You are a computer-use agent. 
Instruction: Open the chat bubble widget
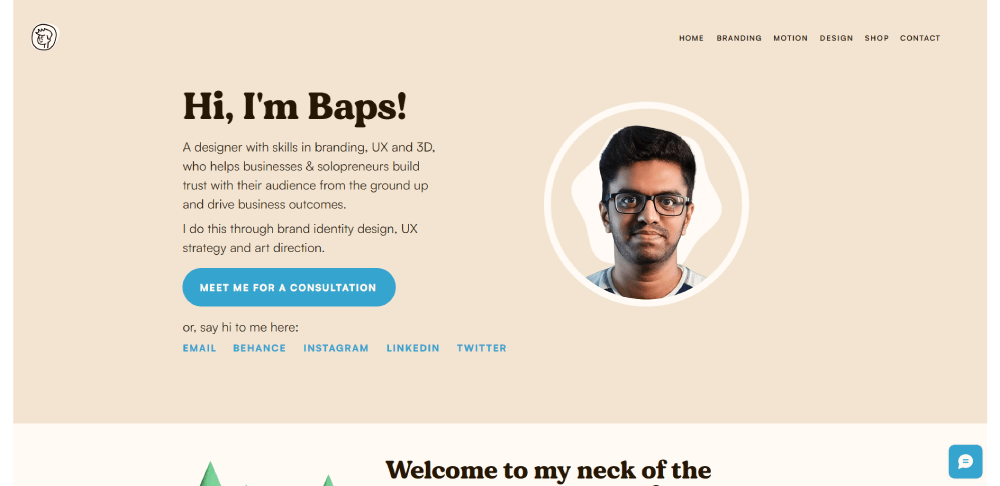point(965,461)
